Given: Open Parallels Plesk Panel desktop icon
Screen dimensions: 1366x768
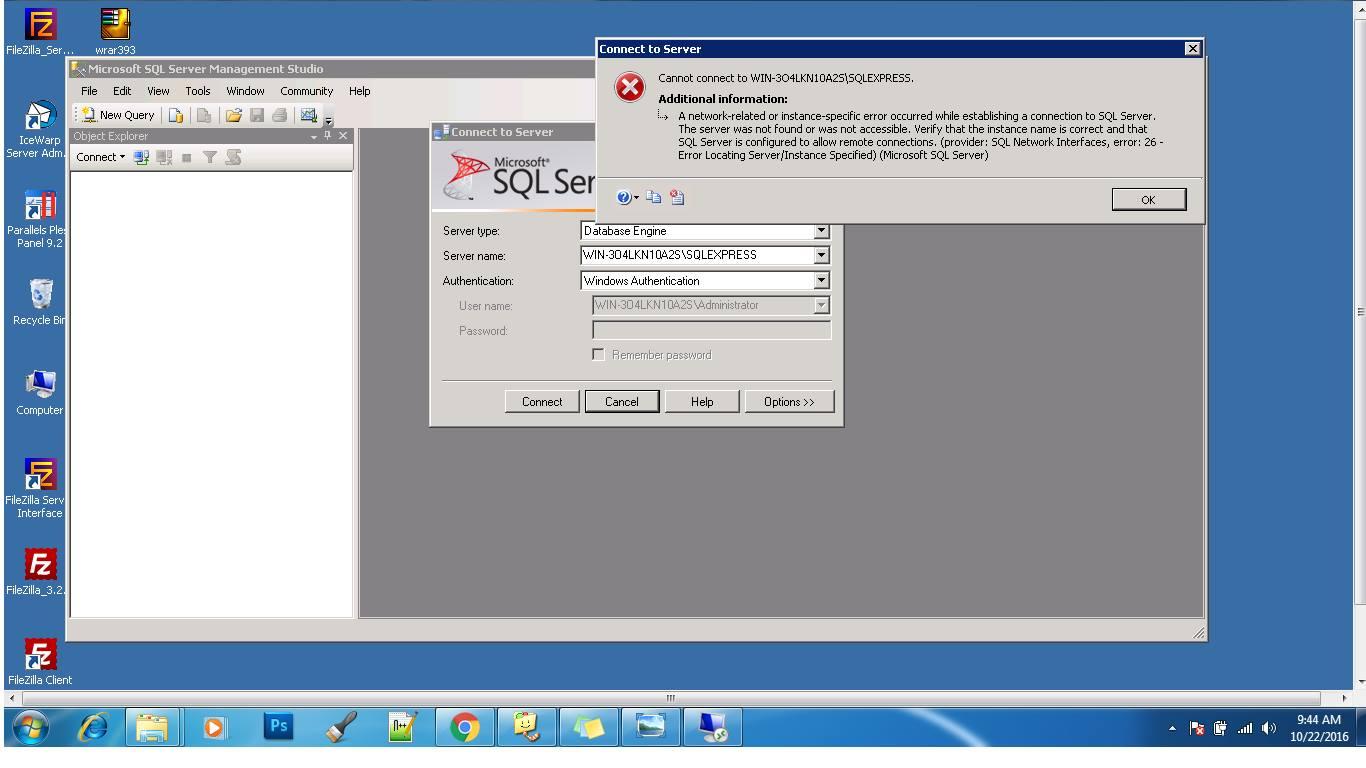Looking at the screenshot, I should pyautogui.click(x=40, y=219).
